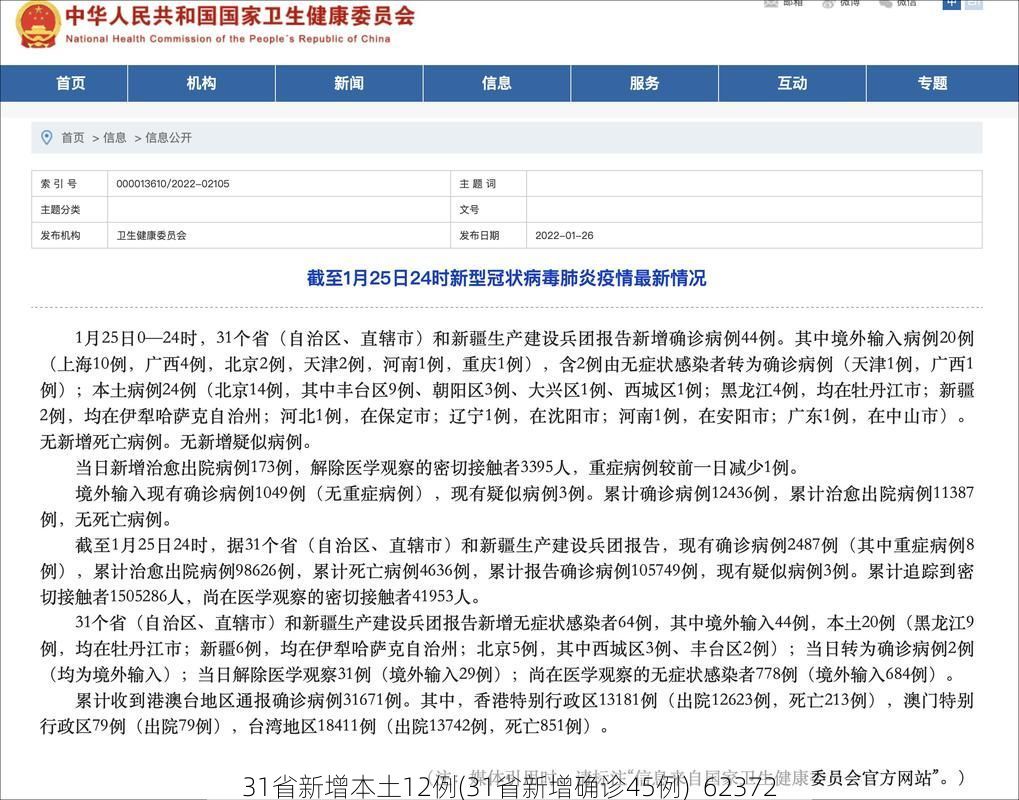Click the location pin breadcrumb icon
The height and width of the screenshot is (800, 1019).
point(43,137)
